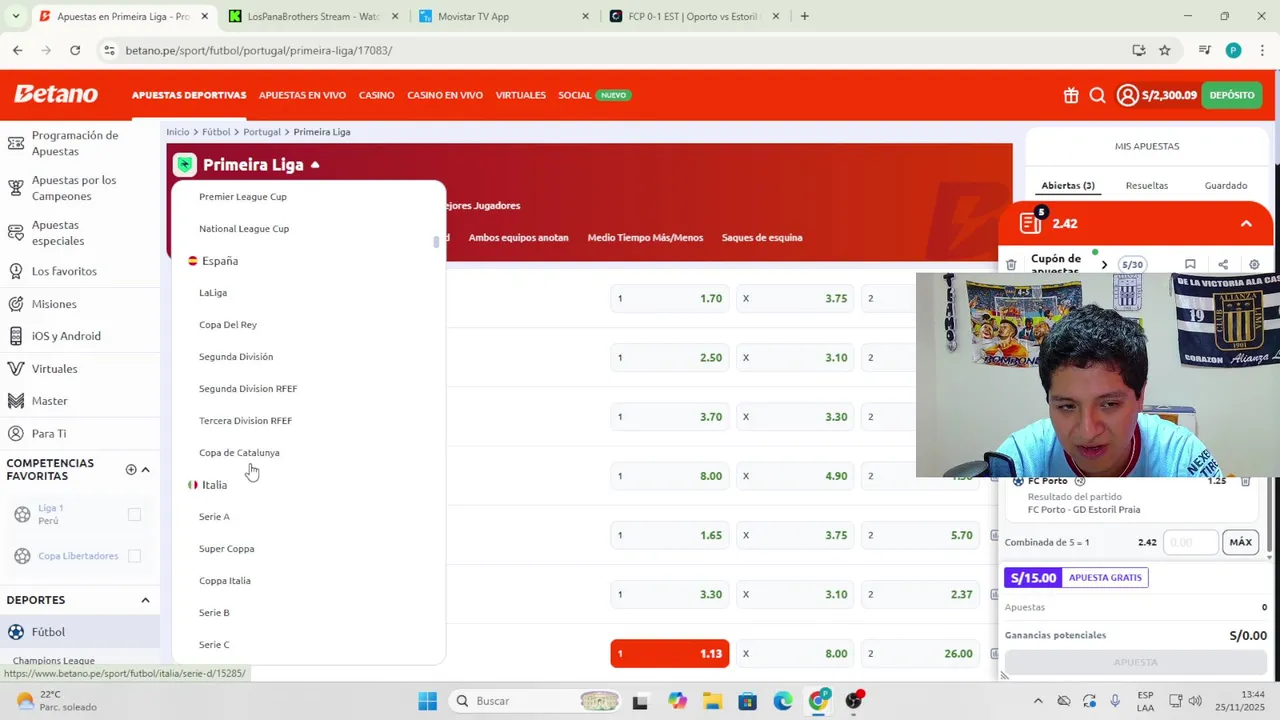Viewport: 1280px width, 720px height.
Task: Select Medio Tiempo Más/Menos market tab
Action: pos(645,238)
